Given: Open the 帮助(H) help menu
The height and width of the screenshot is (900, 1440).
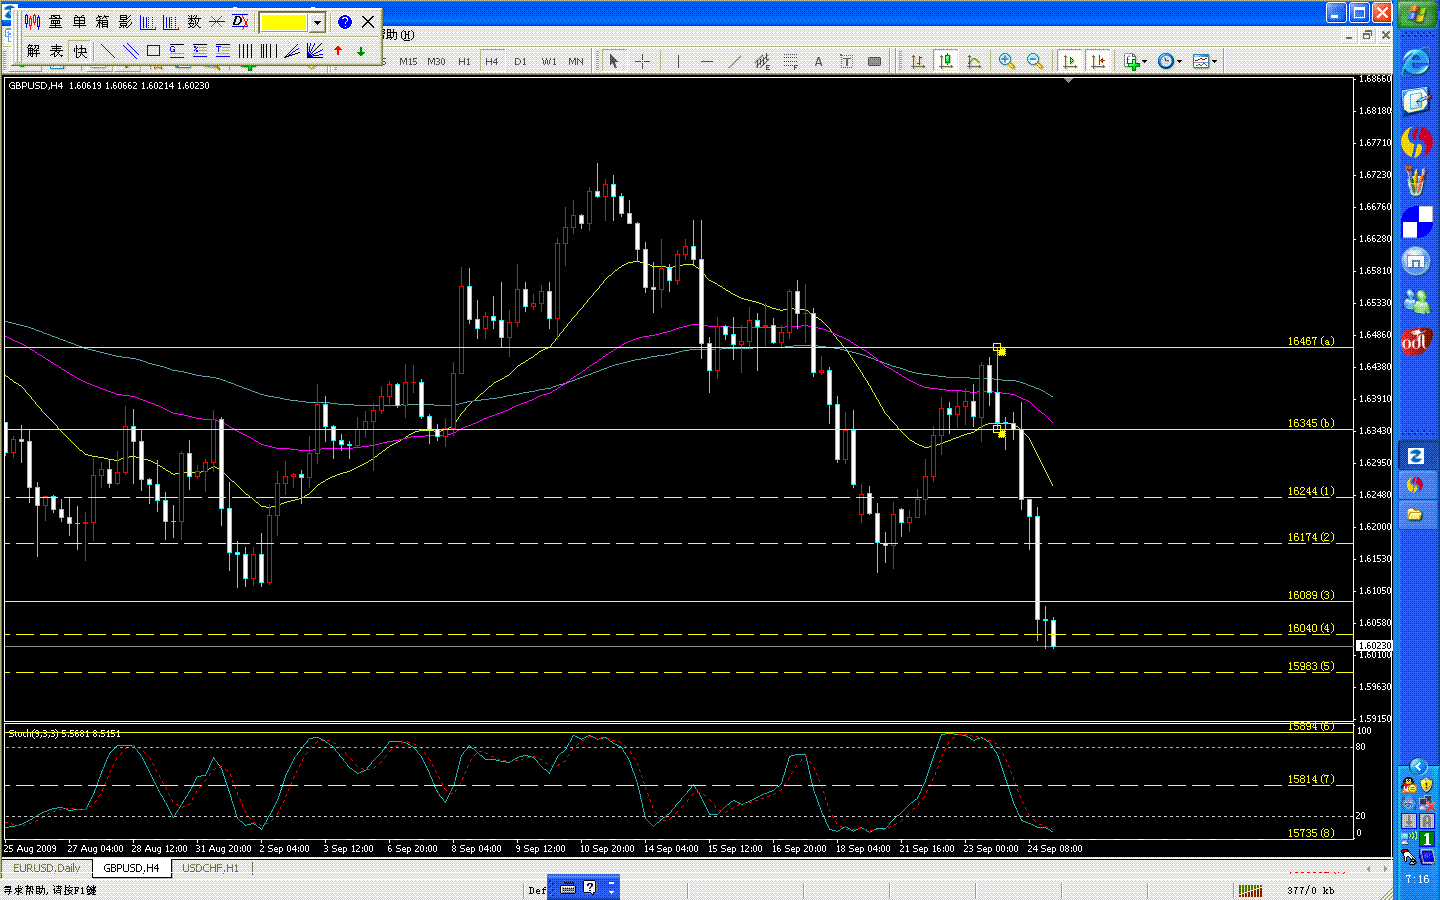Looking at the screenshot, I should (x=399, y=35).
